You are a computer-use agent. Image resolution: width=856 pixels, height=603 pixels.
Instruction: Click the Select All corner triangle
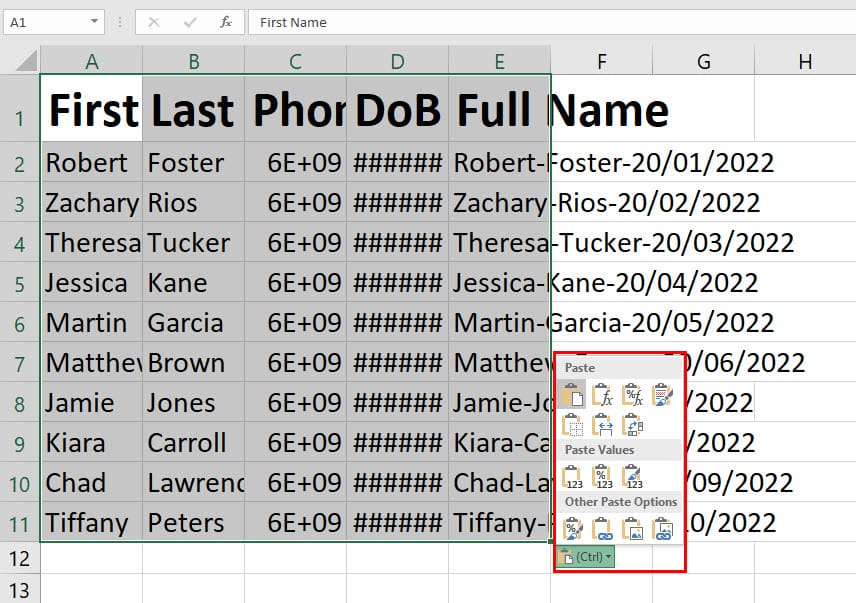(26, 60)
